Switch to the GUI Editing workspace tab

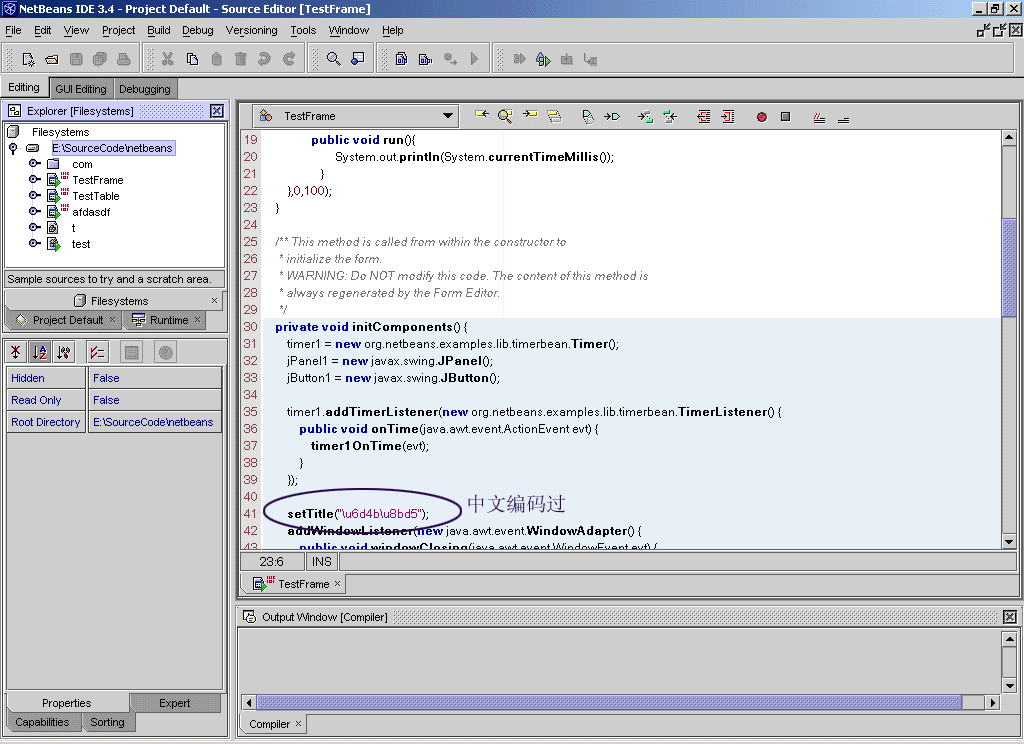tap(80, 89)
